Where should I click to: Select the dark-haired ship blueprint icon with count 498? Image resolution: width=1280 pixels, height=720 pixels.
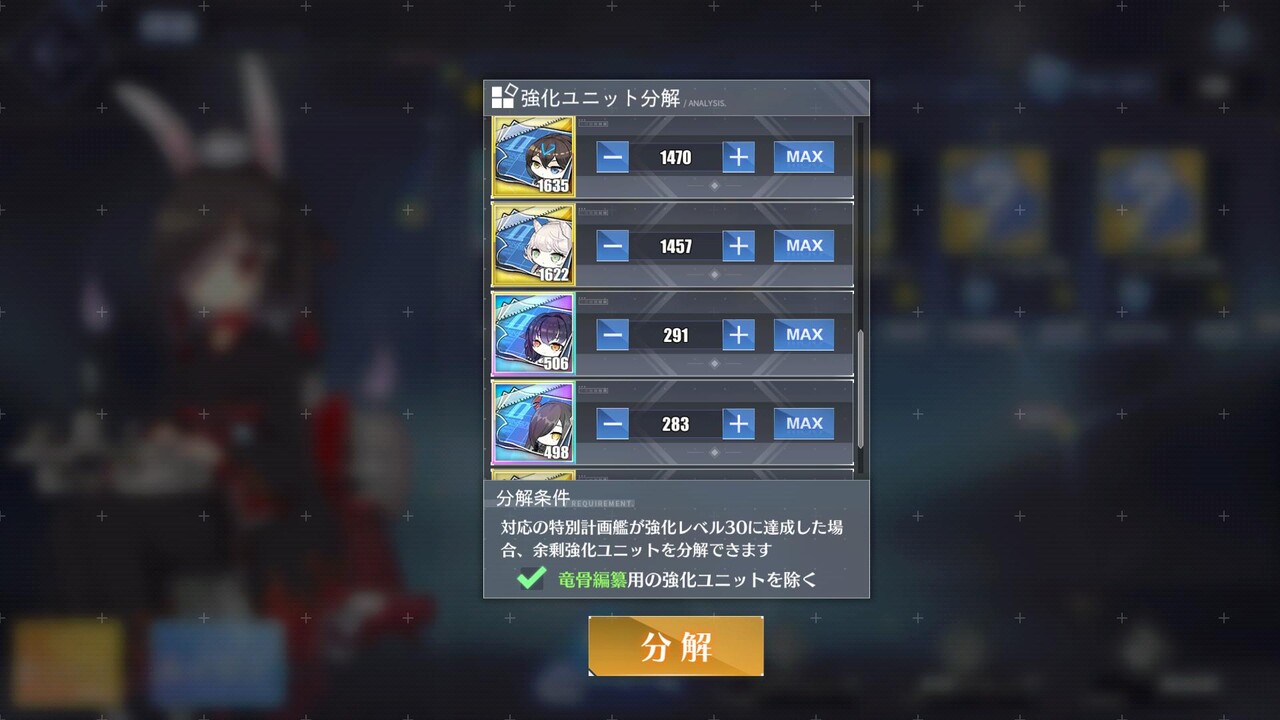click(534, 423)
